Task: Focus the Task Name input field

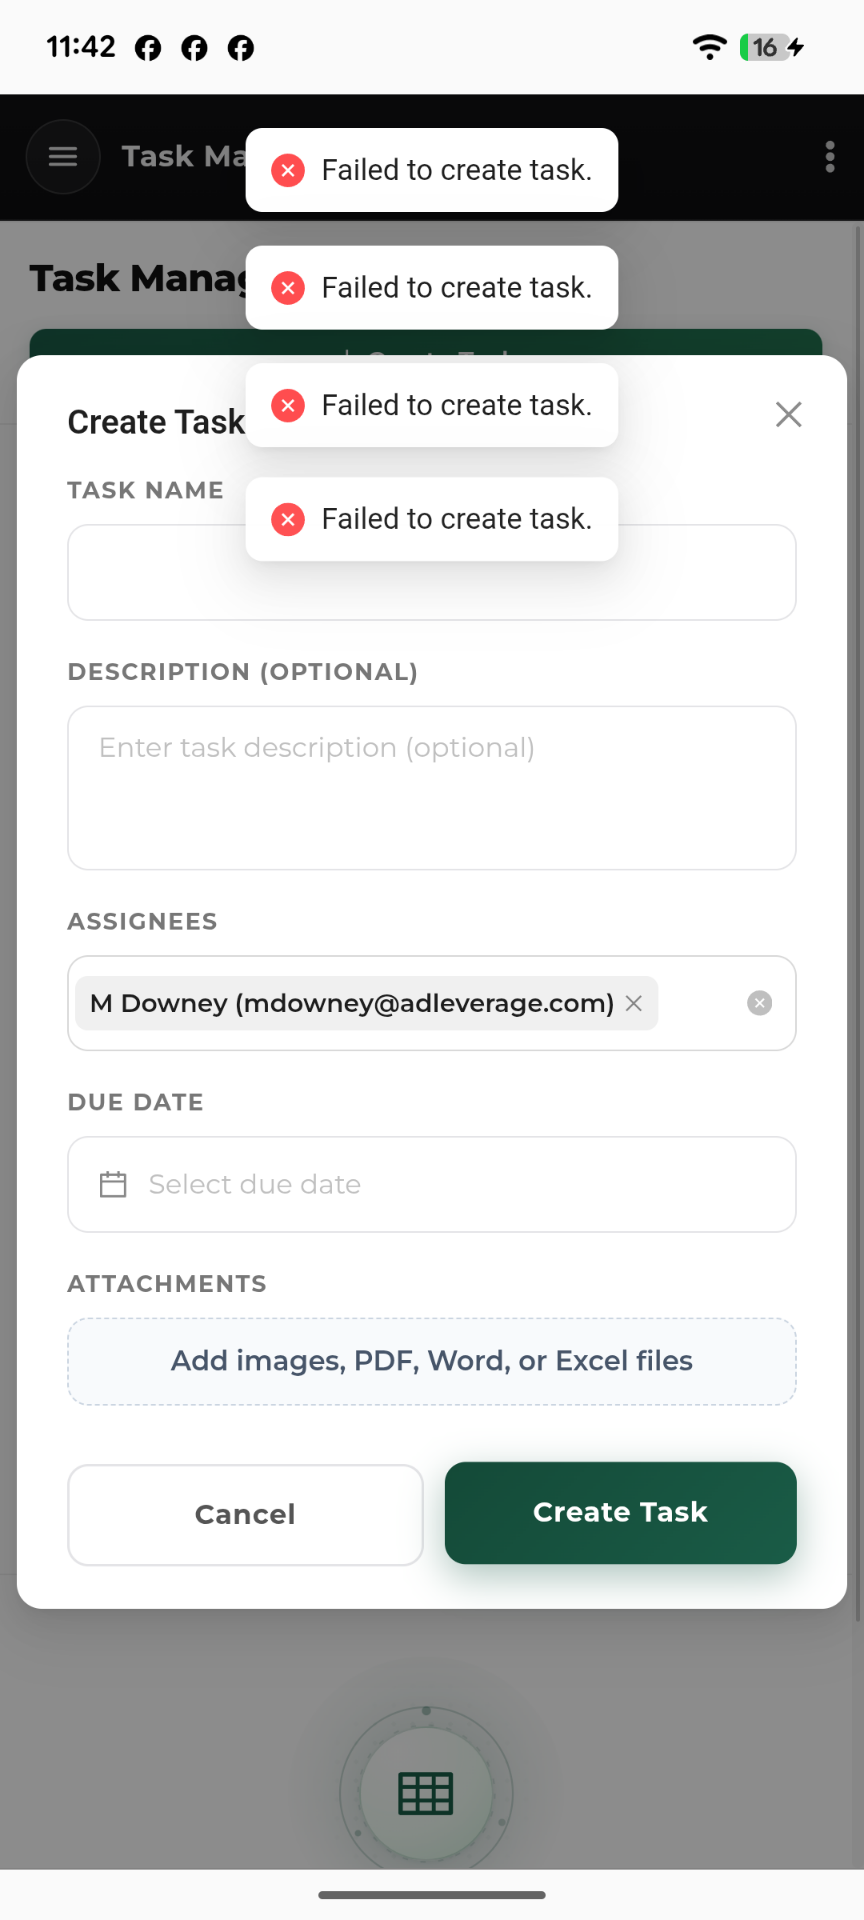Action: (x=432, y=572)
